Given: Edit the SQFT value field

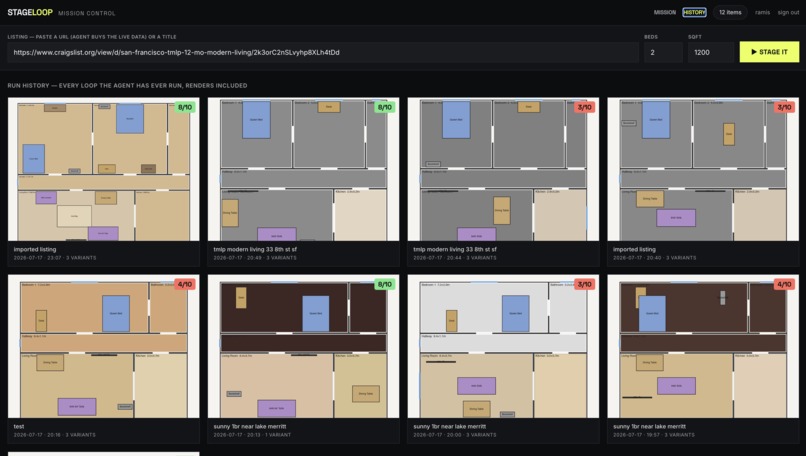Looking at the screenshot, I should coord(711,52).
